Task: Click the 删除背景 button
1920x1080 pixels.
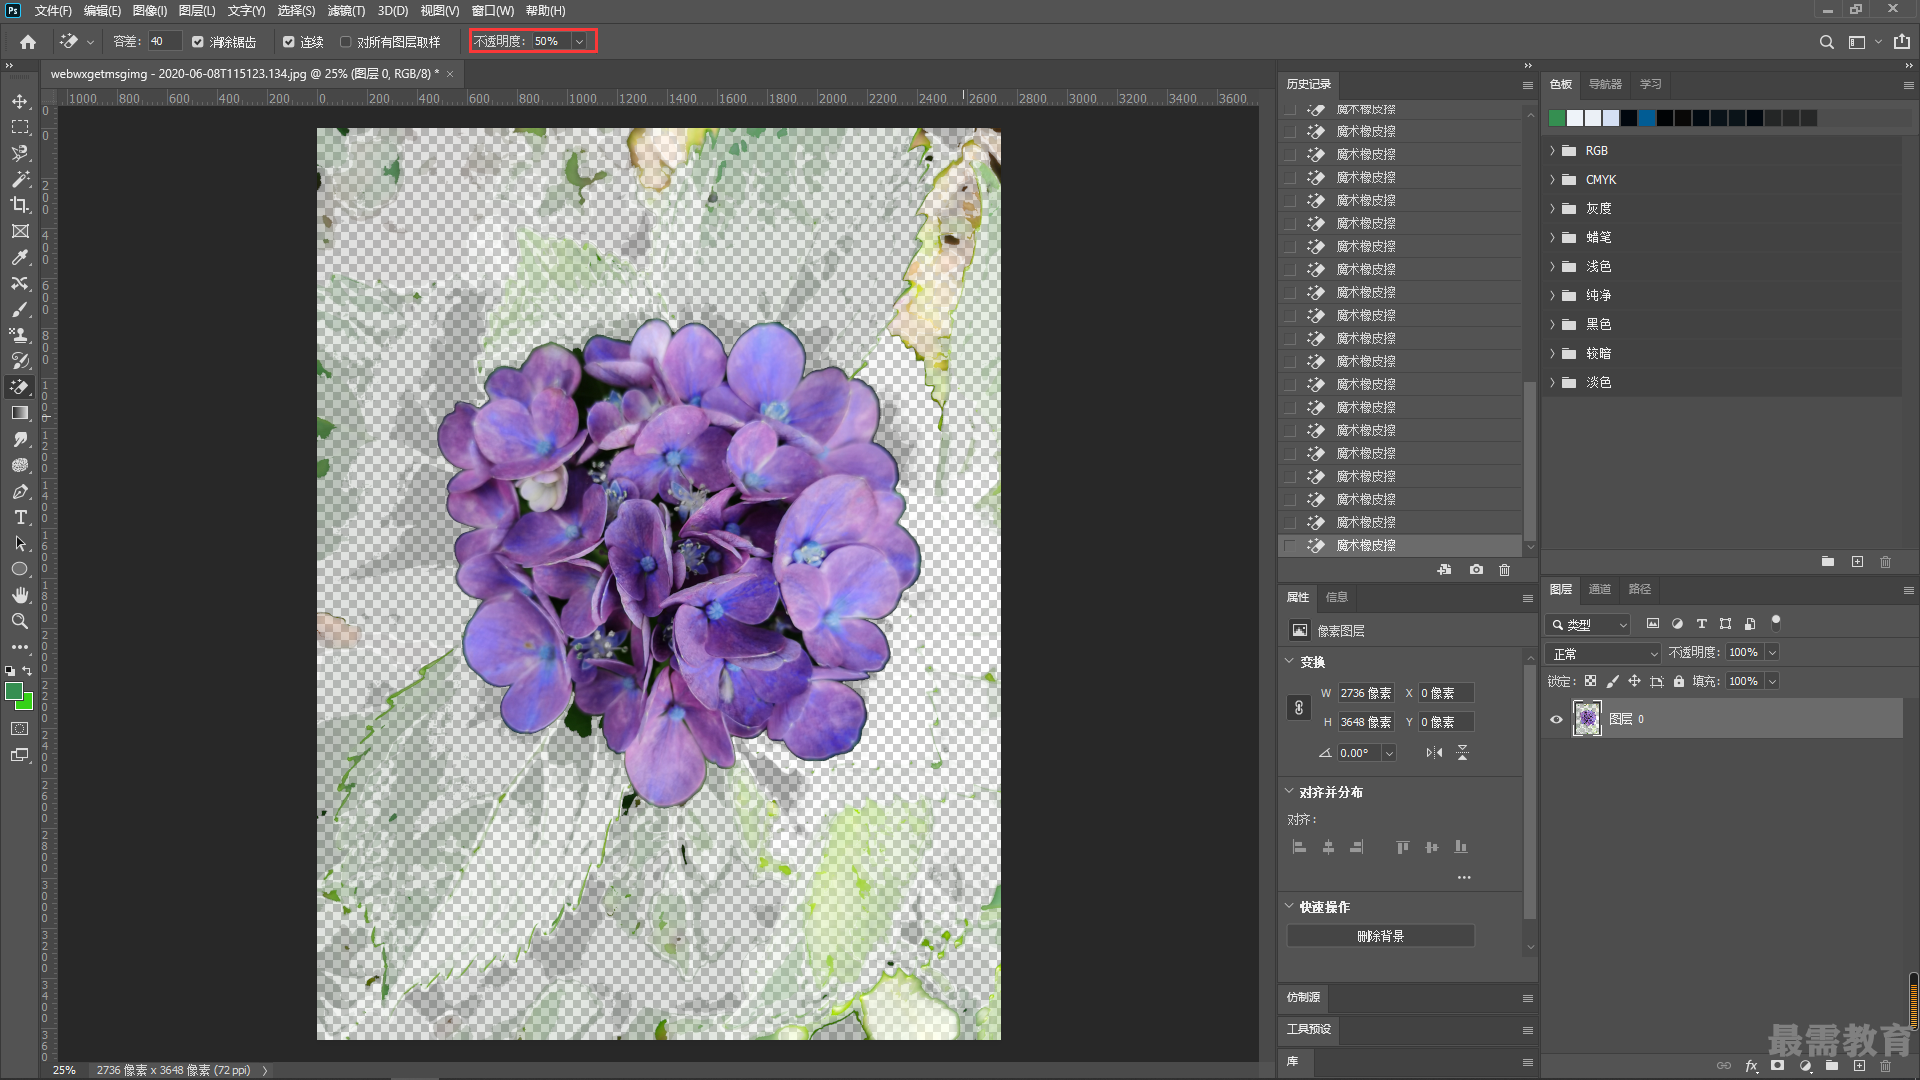Action: (1380, 936)
